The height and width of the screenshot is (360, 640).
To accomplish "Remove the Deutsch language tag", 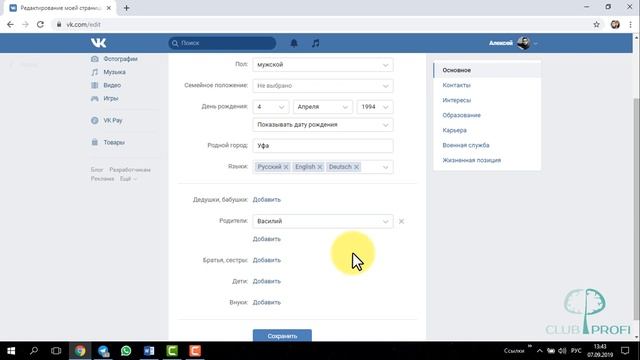I will 356,167.
